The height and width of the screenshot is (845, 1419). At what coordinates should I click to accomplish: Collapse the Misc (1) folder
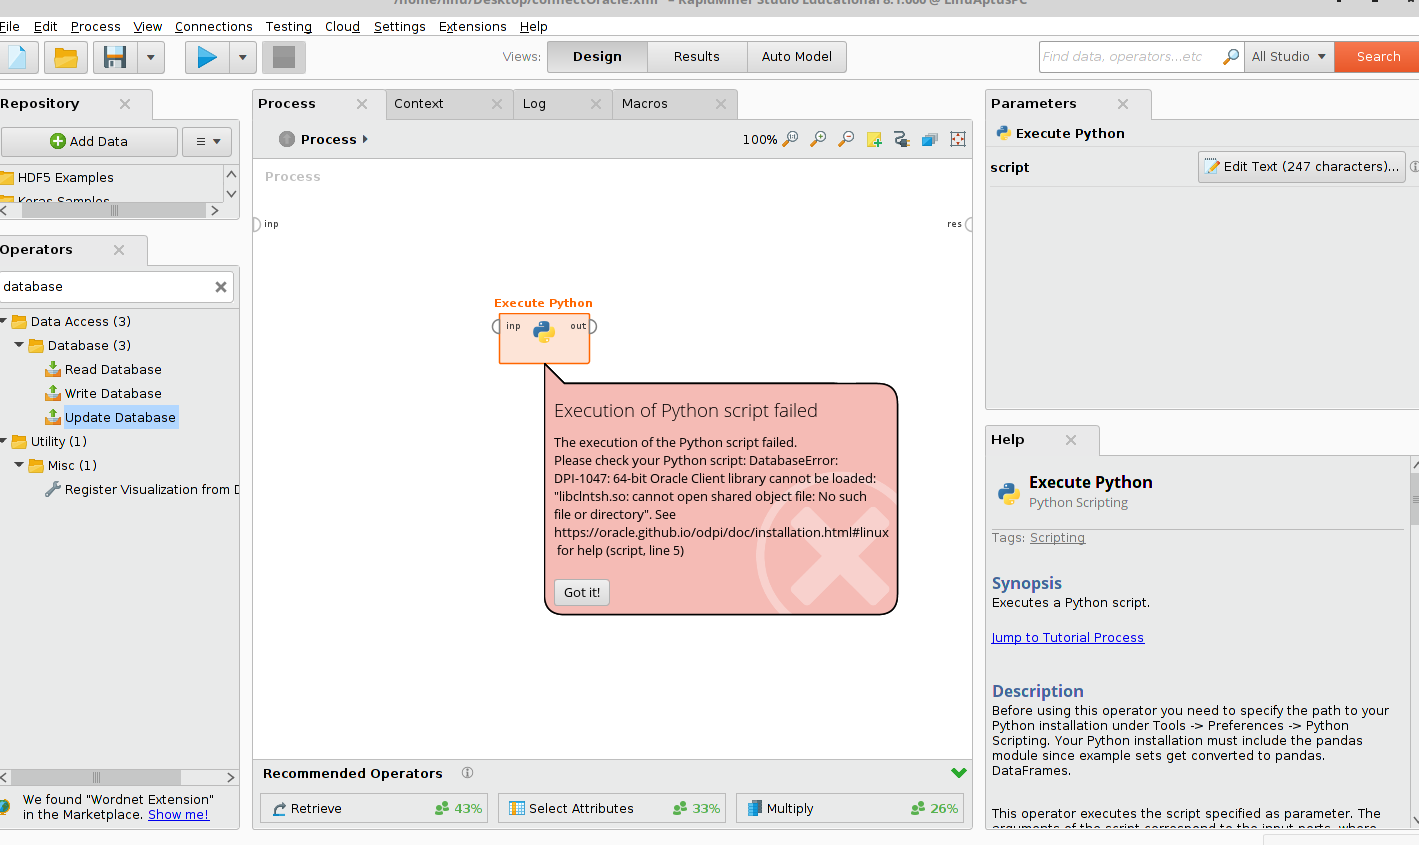coord(19,465)
